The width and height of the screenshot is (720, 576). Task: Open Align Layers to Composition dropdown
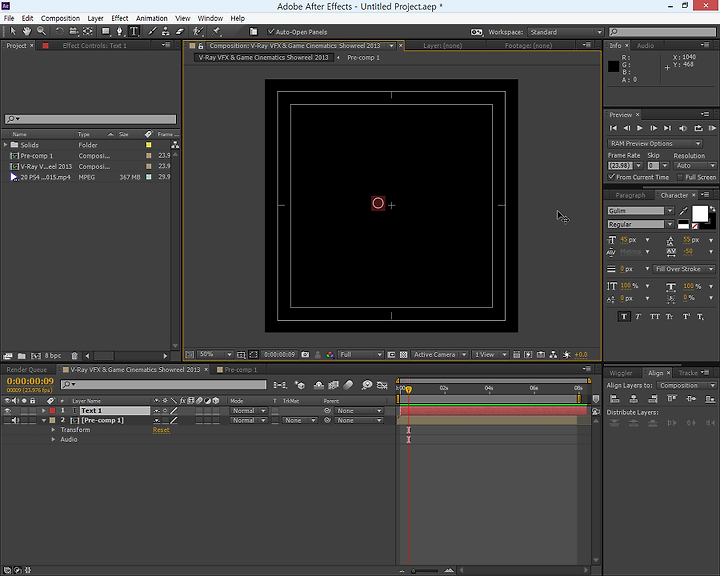tap(686, 385)
